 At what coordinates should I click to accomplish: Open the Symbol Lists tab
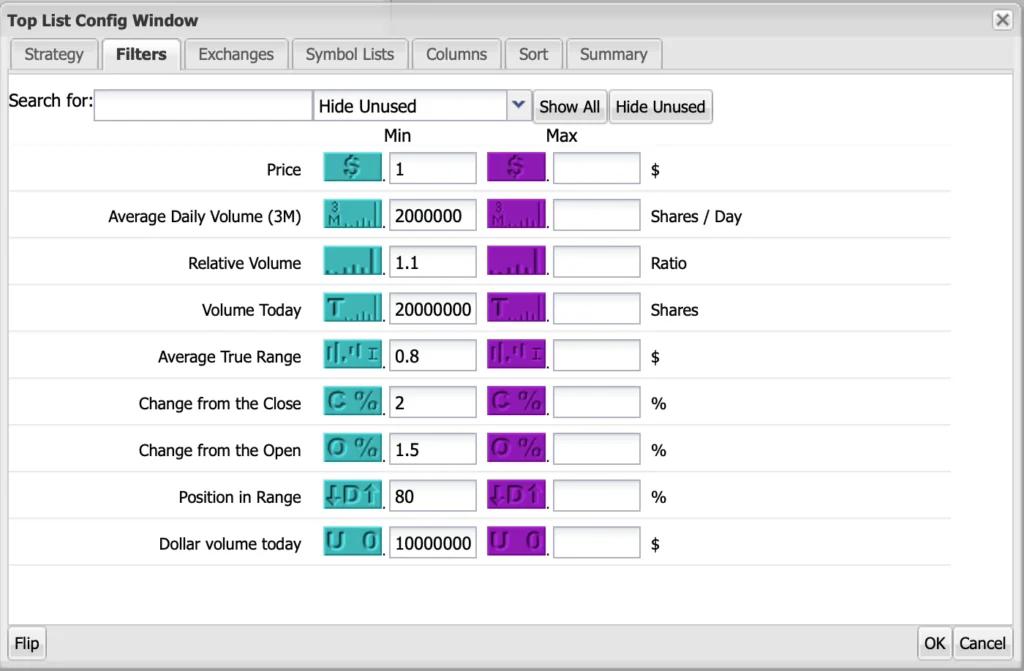click(x=350, y=54)
